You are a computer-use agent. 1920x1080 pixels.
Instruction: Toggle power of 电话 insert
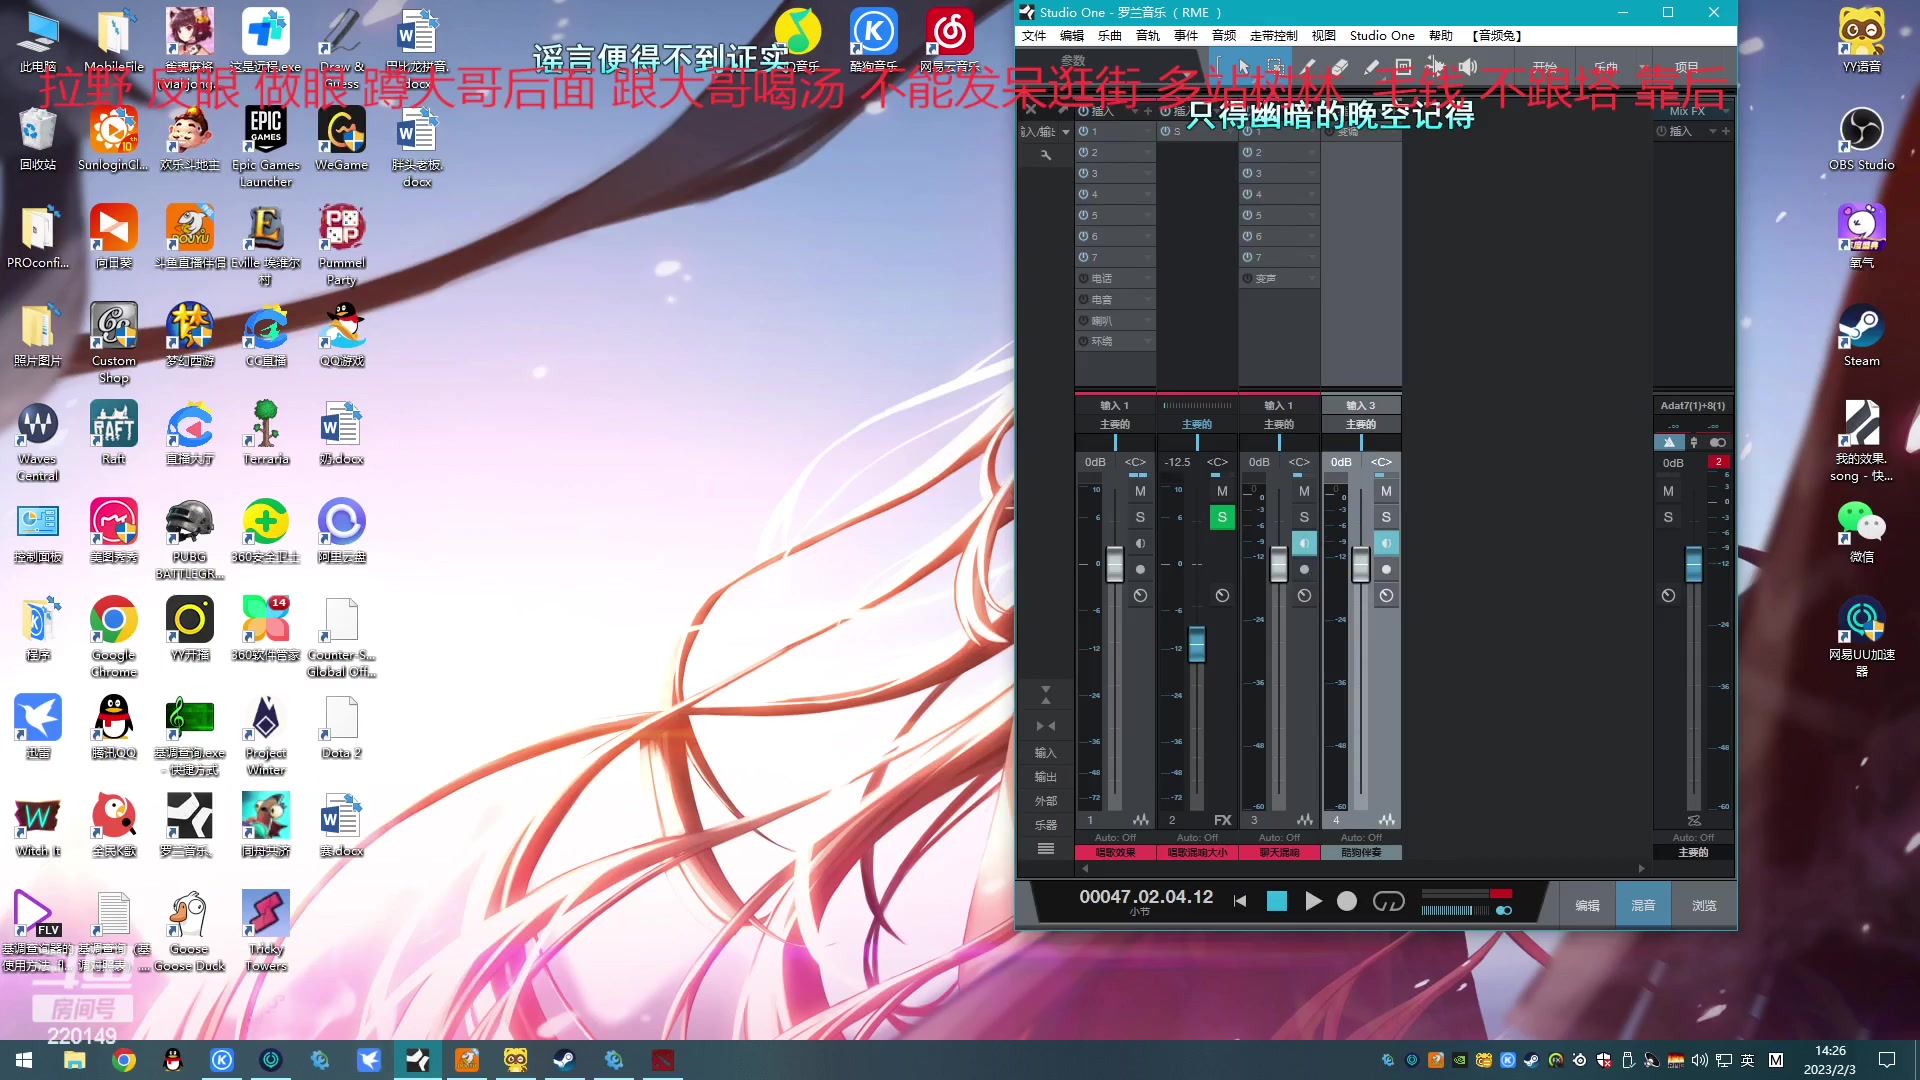point(1083,278)
